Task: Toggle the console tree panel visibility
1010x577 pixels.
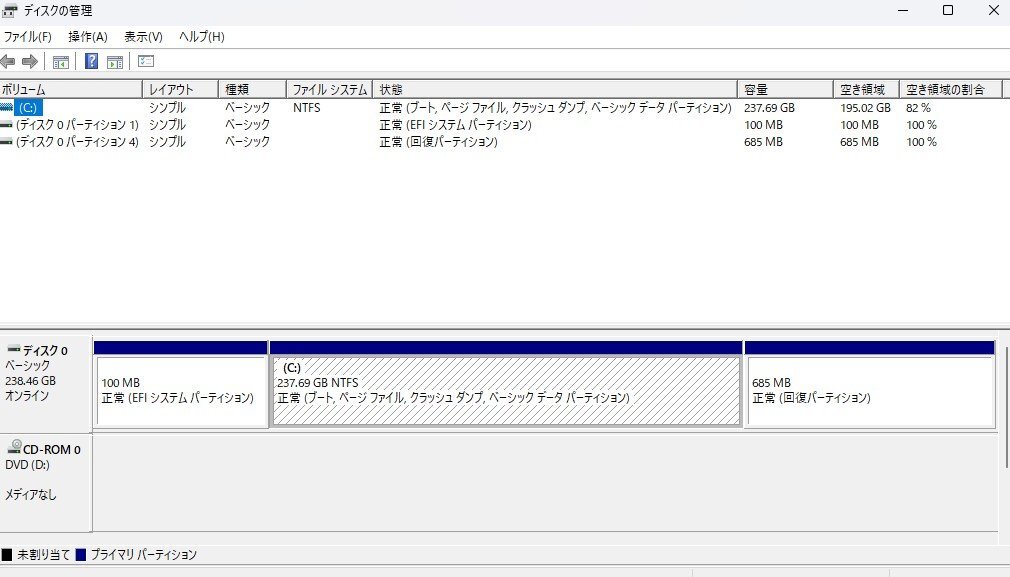Action: coord(61,61)
